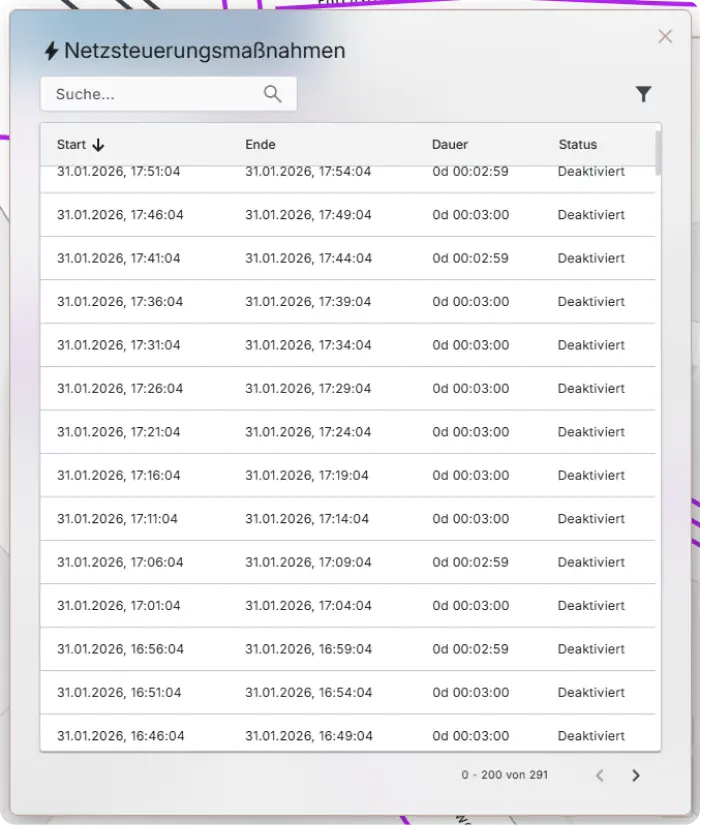Go to next page of results

click(x=636, y=775)
